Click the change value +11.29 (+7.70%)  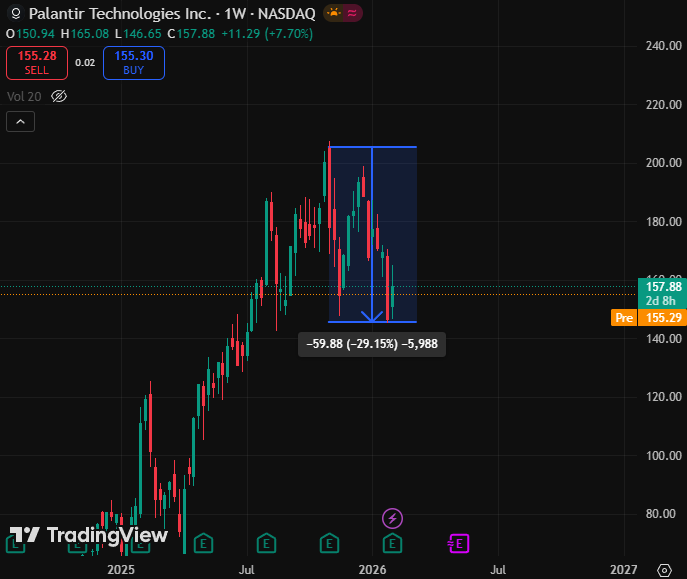(267, 34)
